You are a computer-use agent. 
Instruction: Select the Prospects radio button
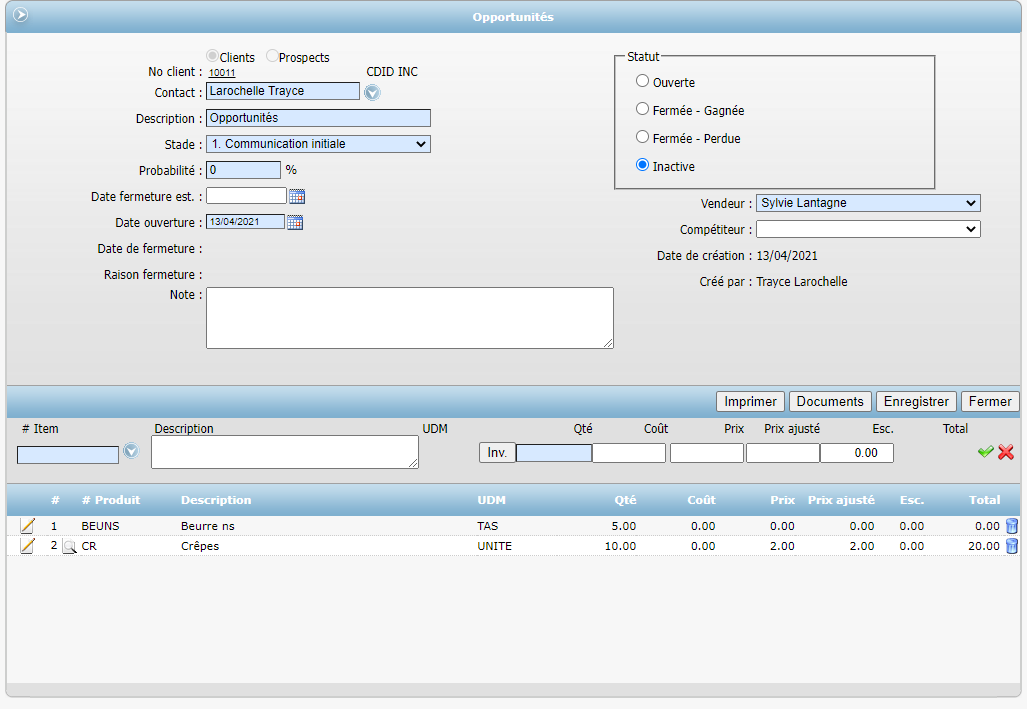(x=272, y=56)
